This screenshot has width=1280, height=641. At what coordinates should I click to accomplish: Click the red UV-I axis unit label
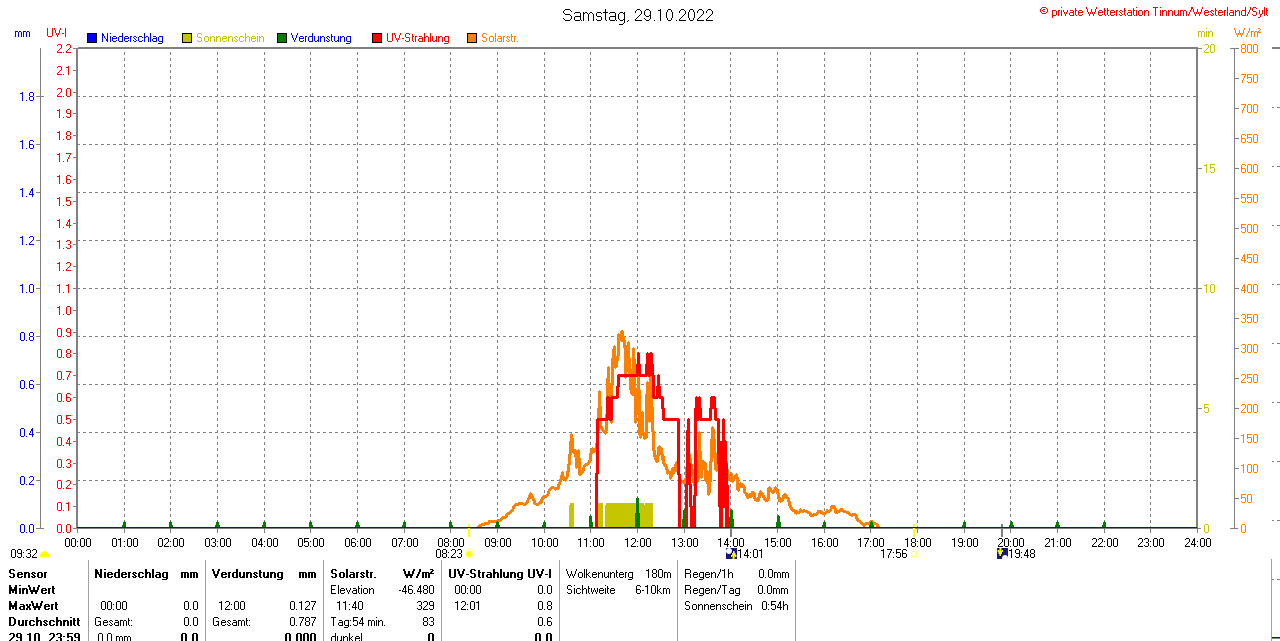[57, 33]
